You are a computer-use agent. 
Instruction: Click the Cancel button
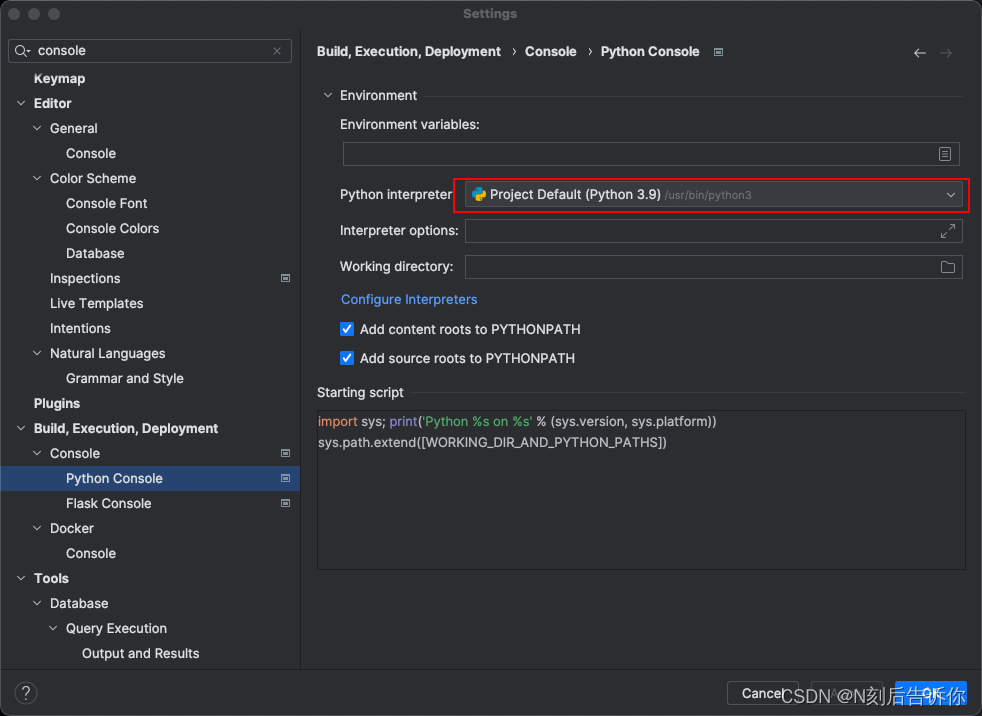tap(762, 693)
